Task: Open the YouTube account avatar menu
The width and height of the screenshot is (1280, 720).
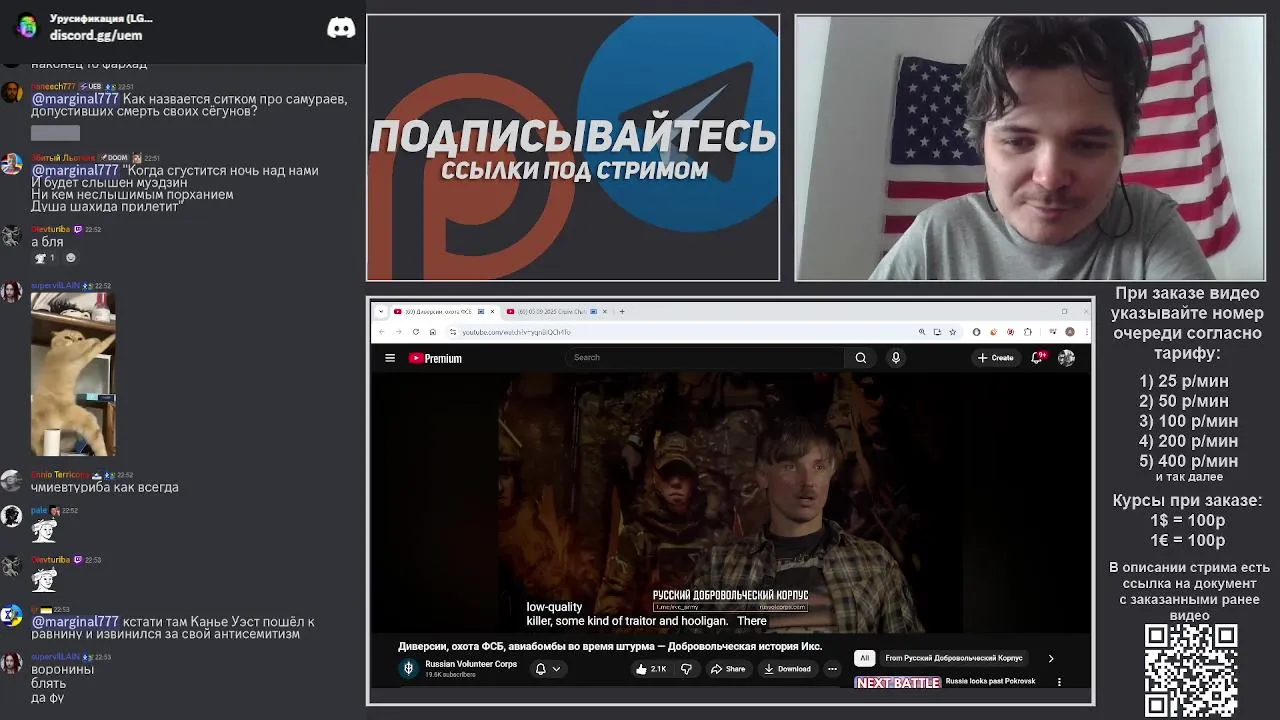Action: (x=1066, y=358)
